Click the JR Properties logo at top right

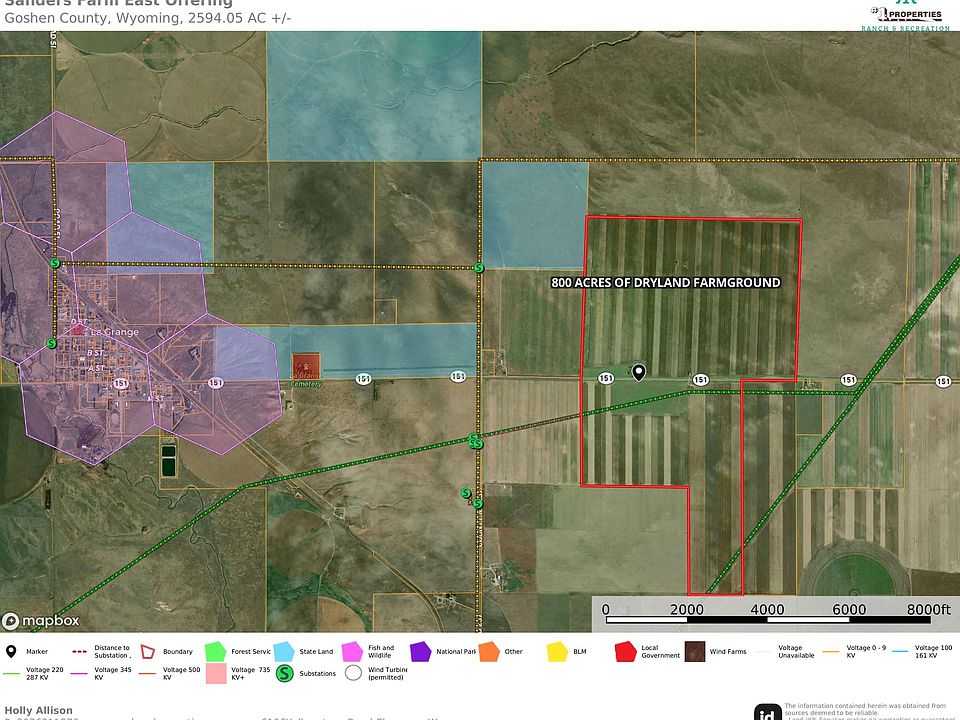[x=906, y=15]
